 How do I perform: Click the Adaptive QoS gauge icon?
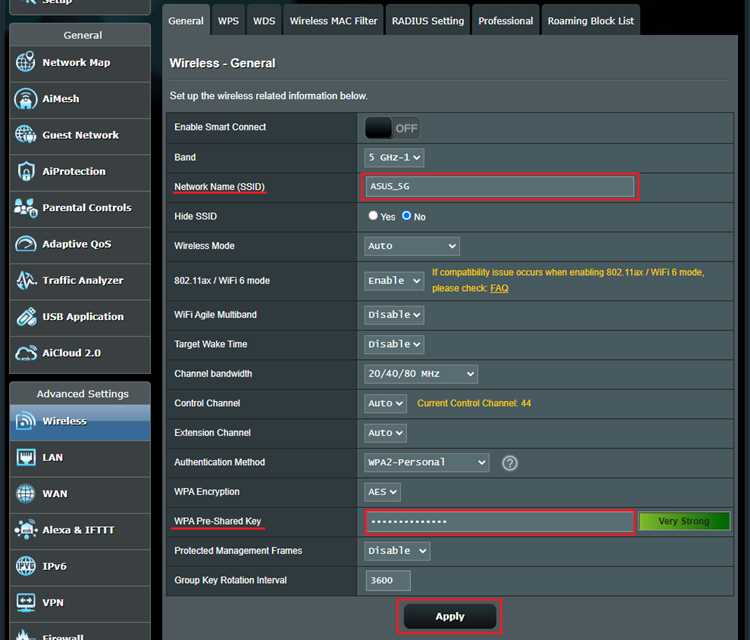25,244
